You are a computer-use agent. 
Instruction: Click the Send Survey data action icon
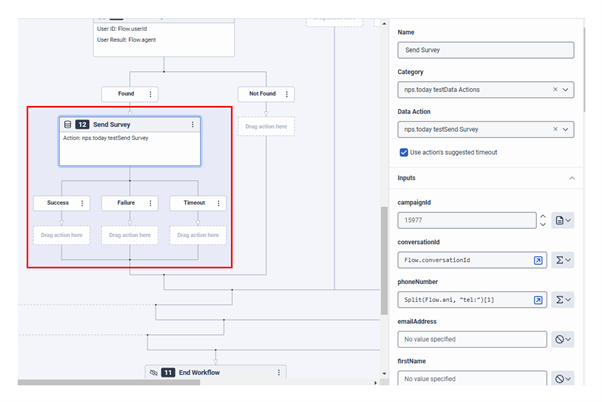coord(67,125)
